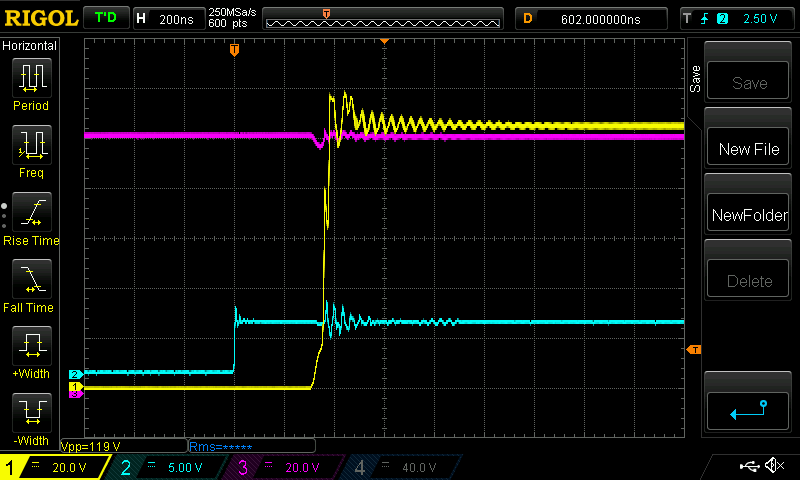The height and width of the screenshot is (480, 800).
Task: Open the Horizontal measurement menu header
Action: 30,46
